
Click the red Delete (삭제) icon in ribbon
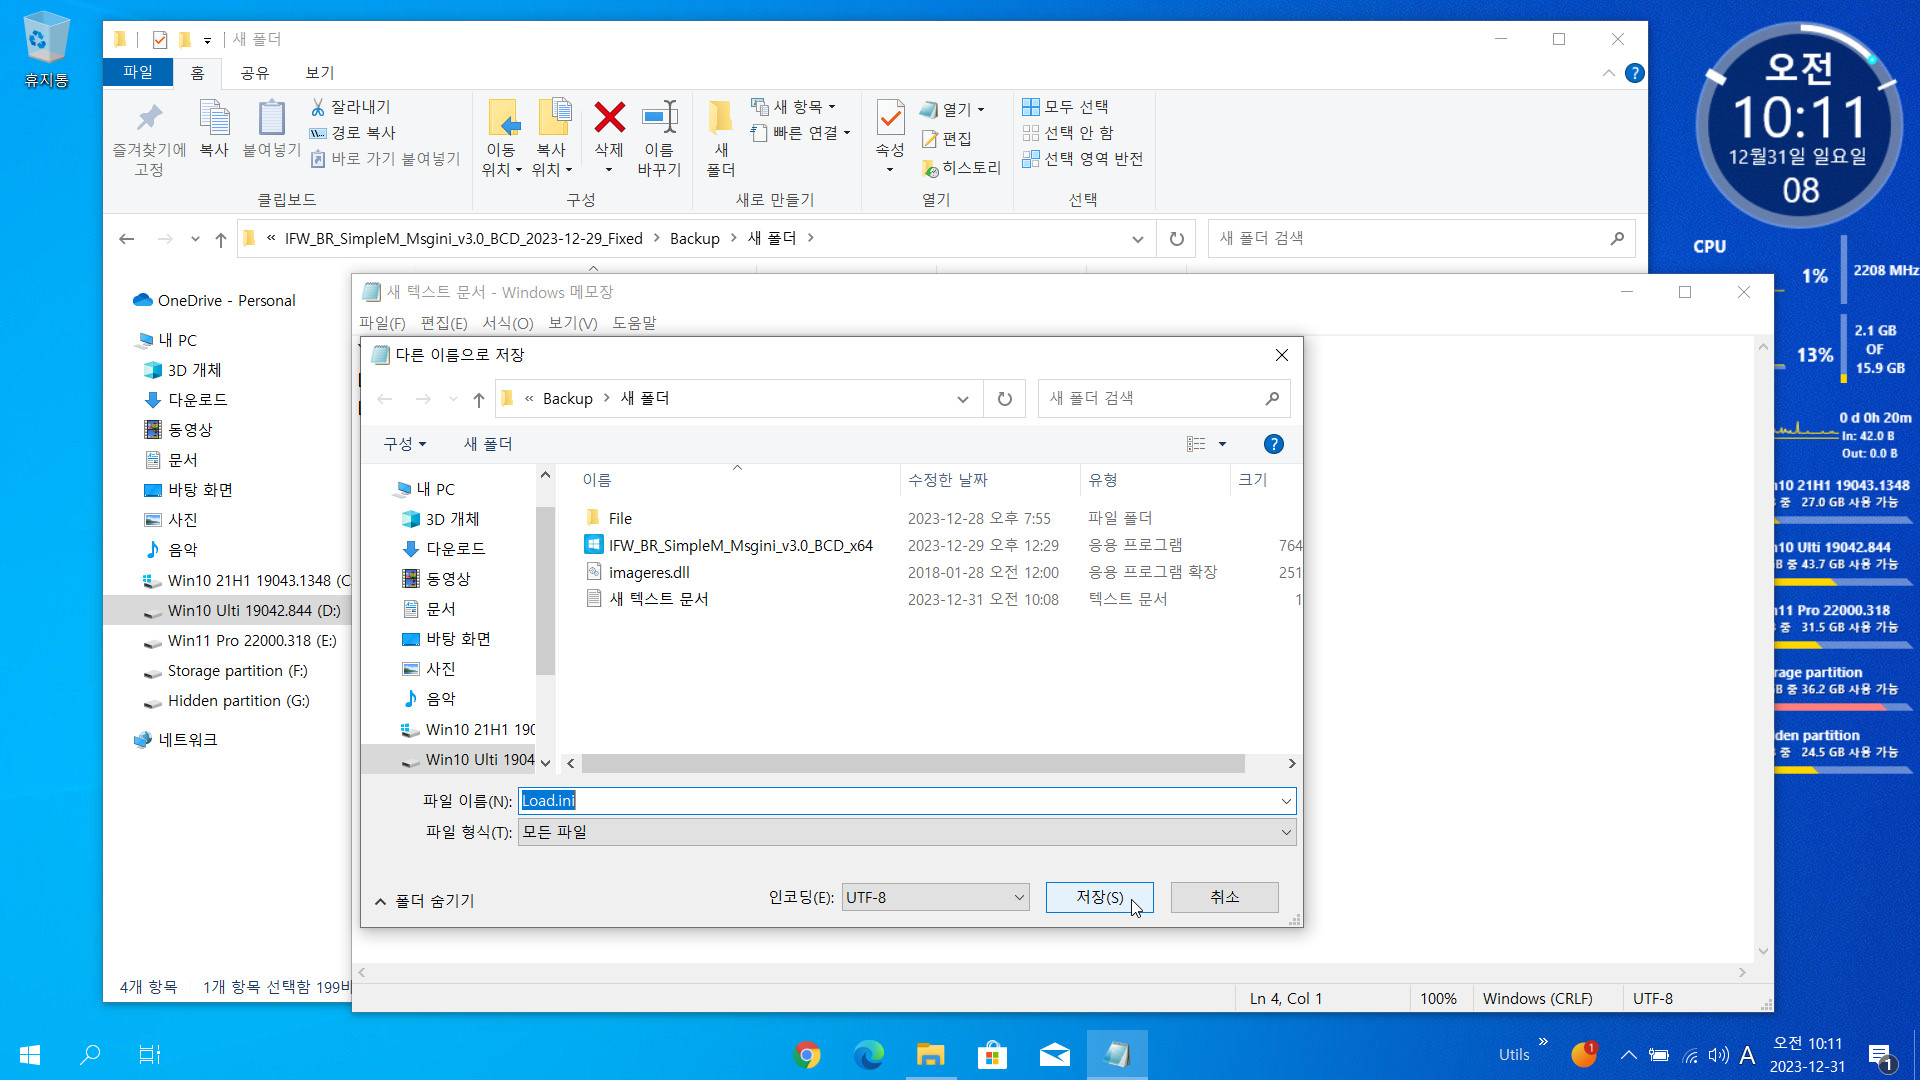coord(609,118)
